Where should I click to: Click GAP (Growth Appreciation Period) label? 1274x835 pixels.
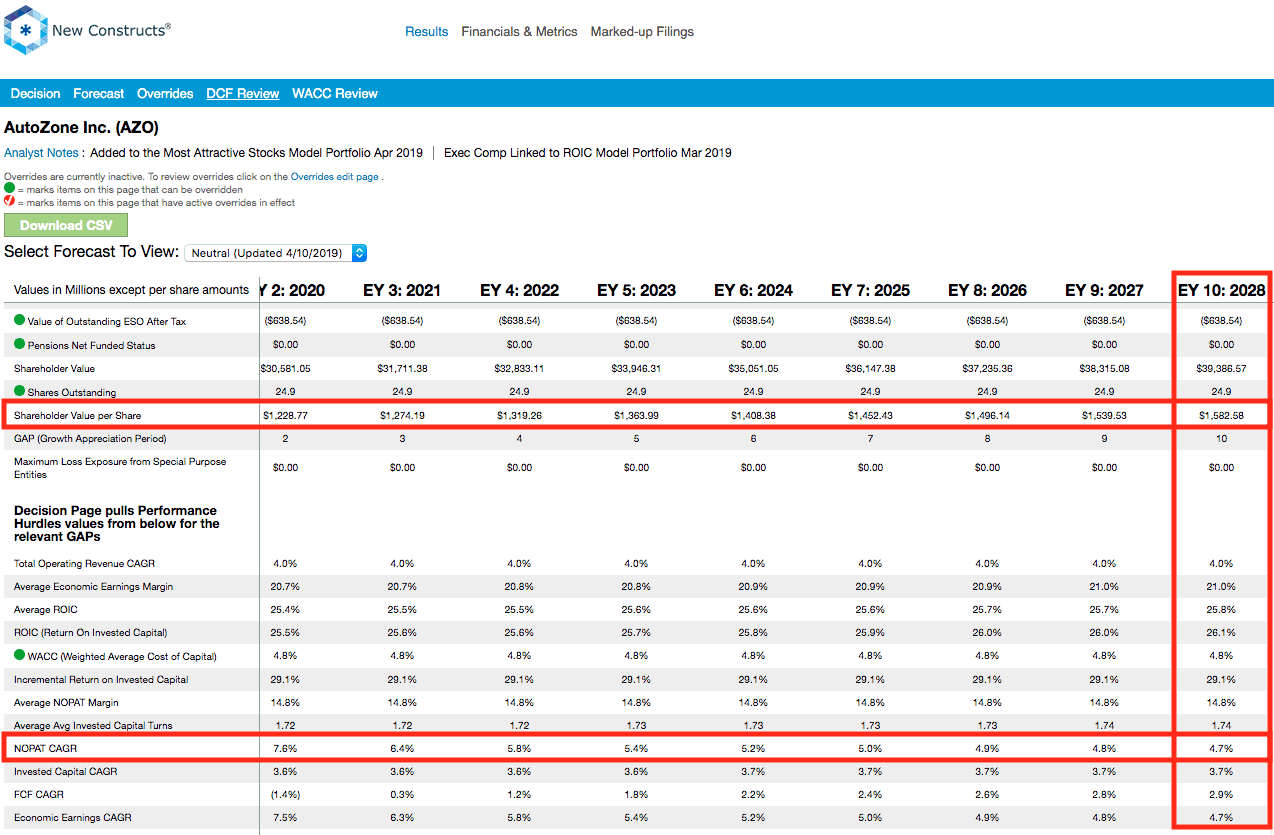(x=90, y=439)
